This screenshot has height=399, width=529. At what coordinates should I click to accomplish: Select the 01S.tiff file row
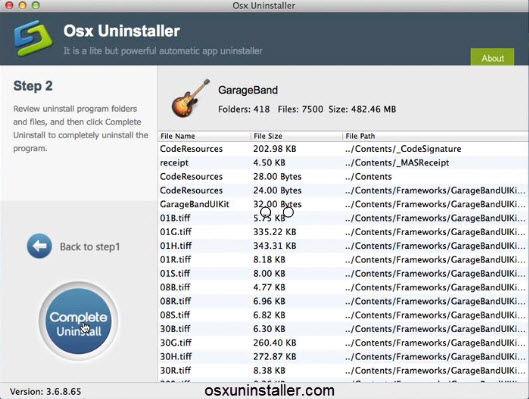point(343,273)
